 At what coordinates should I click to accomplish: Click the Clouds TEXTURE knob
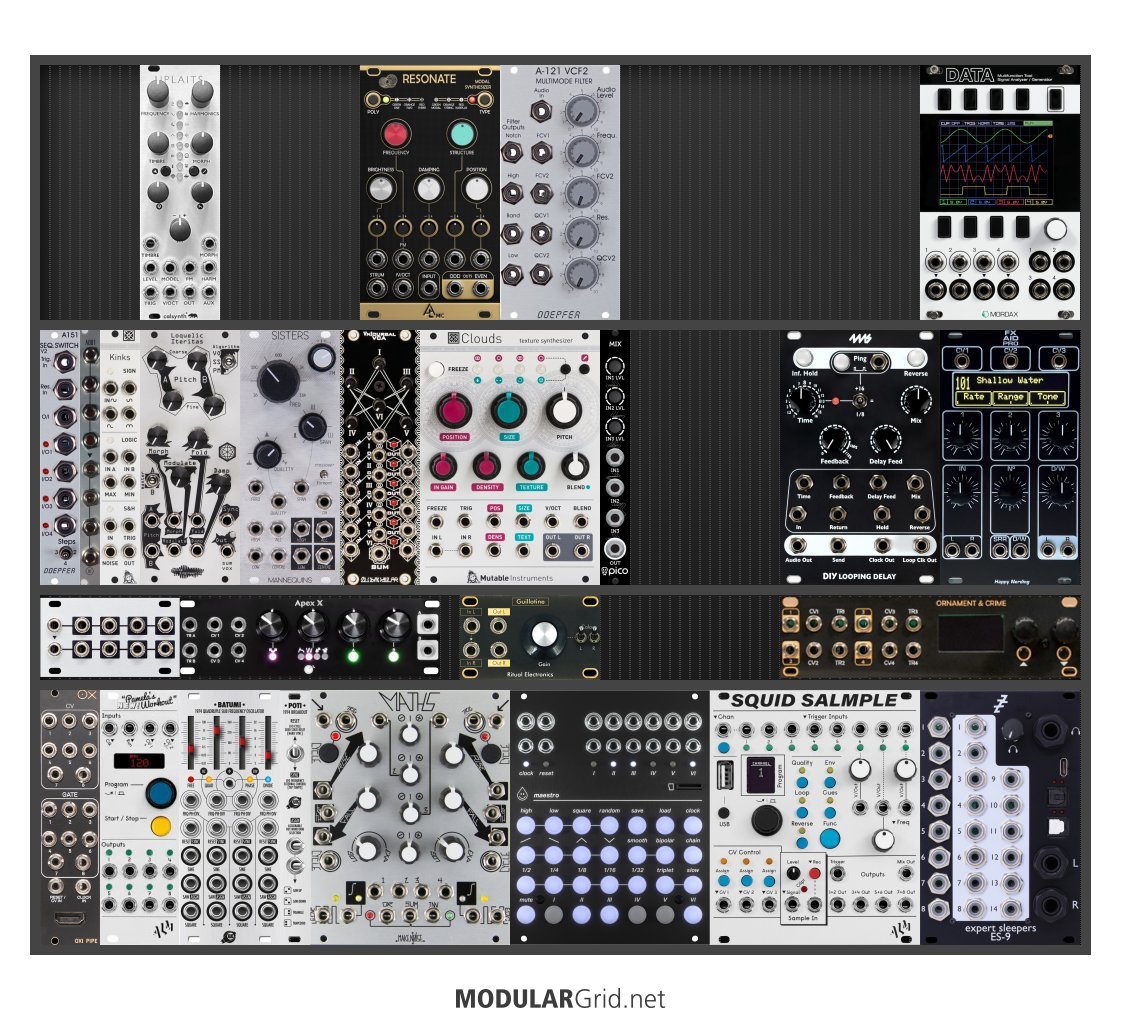coord(530,466)
